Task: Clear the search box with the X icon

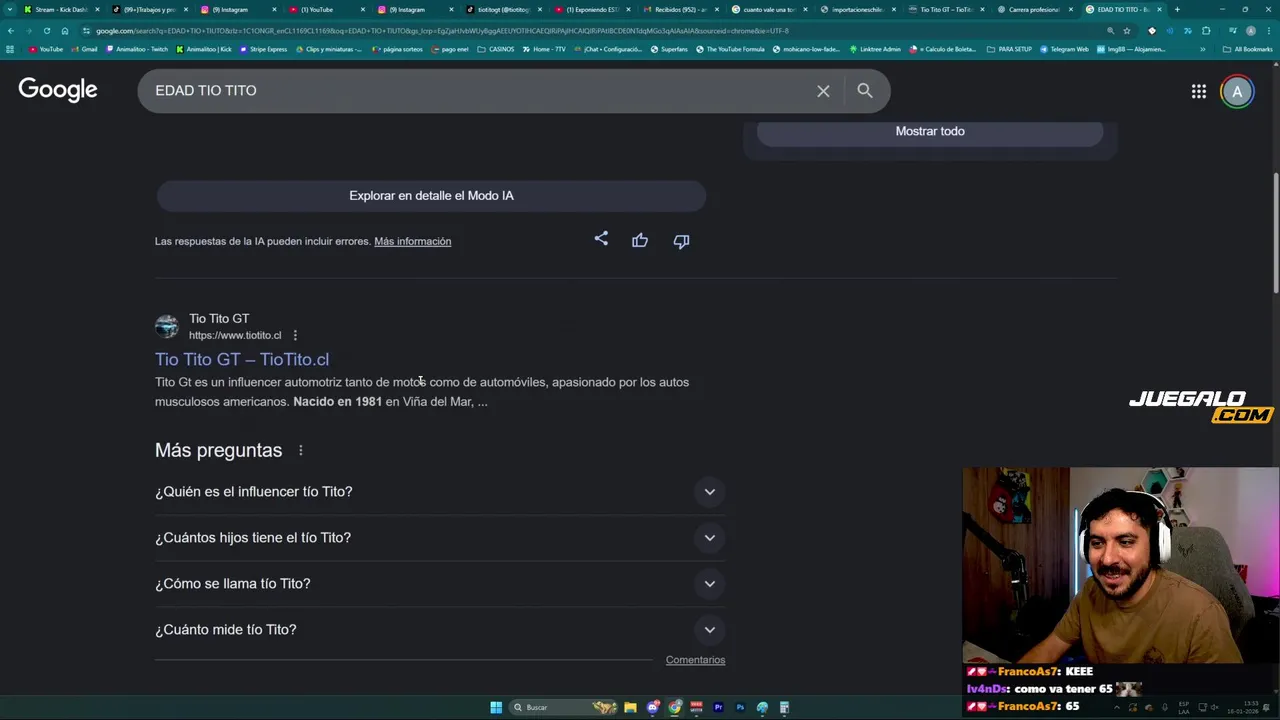Action: [823, 91]
